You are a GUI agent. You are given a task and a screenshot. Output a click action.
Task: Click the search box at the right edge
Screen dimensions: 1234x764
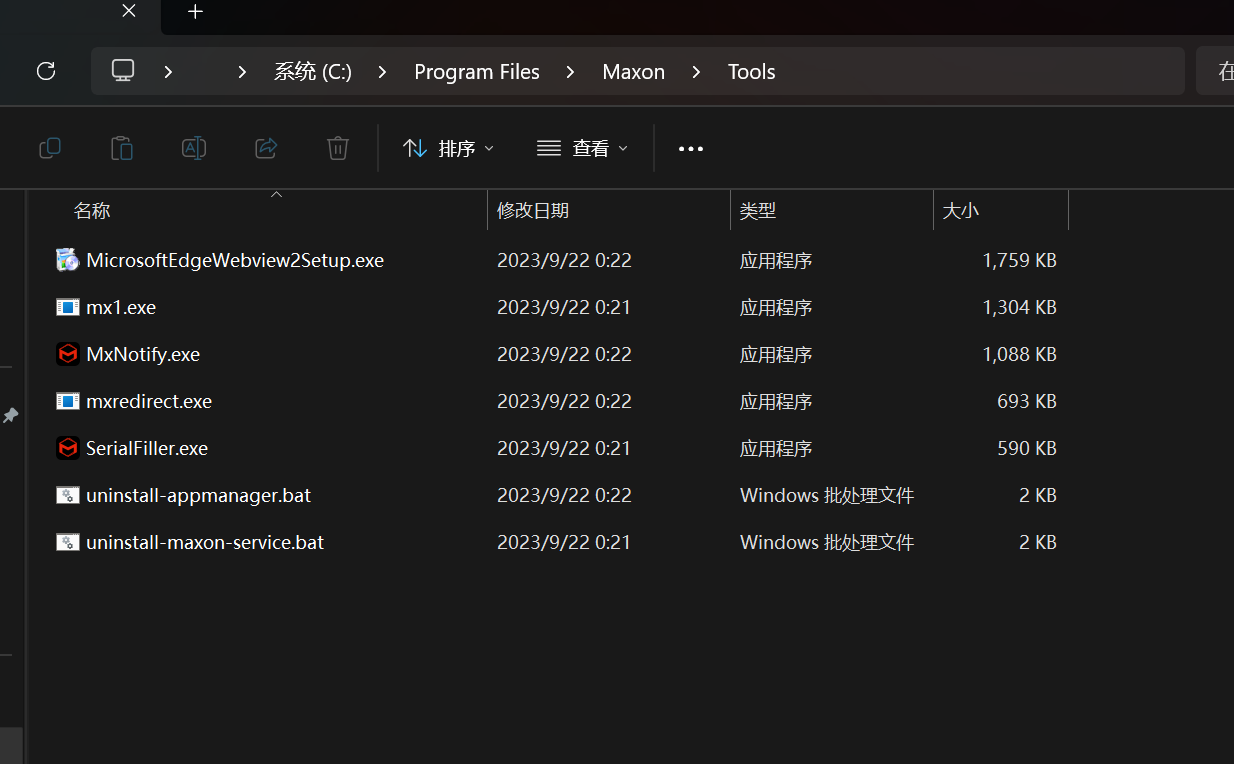coord(1215,71)
